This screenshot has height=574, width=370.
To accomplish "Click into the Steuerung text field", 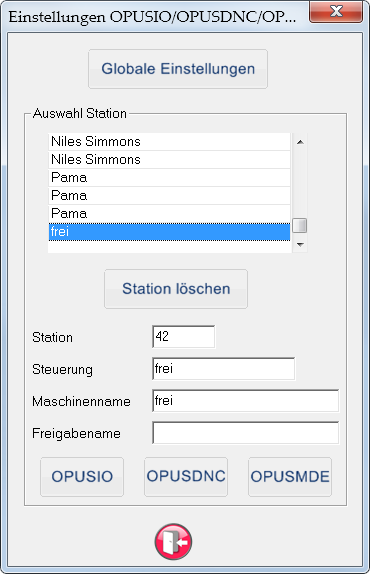I will [x=223, y=369].
